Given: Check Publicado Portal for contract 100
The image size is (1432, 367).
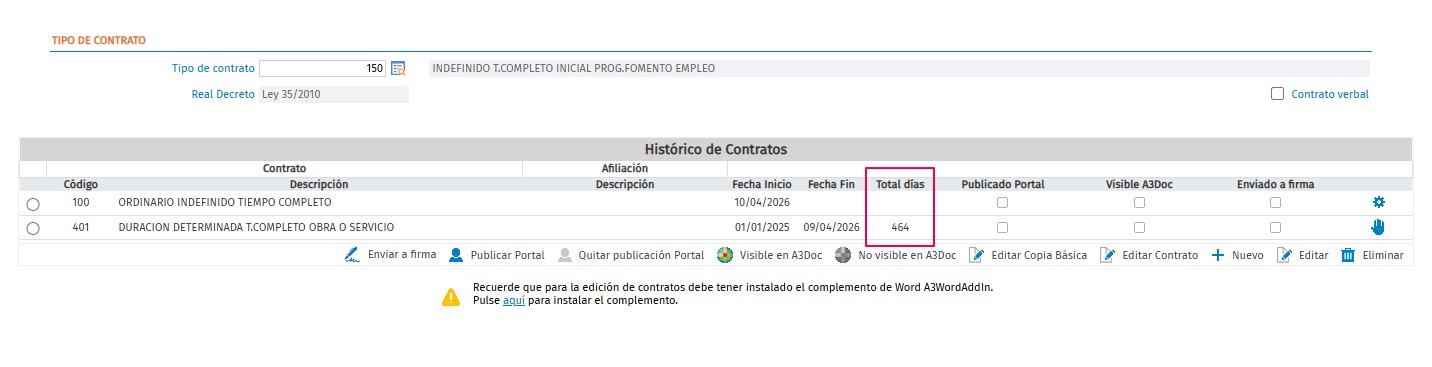Looking at the screenshot, I should [x=1002, y=202].
